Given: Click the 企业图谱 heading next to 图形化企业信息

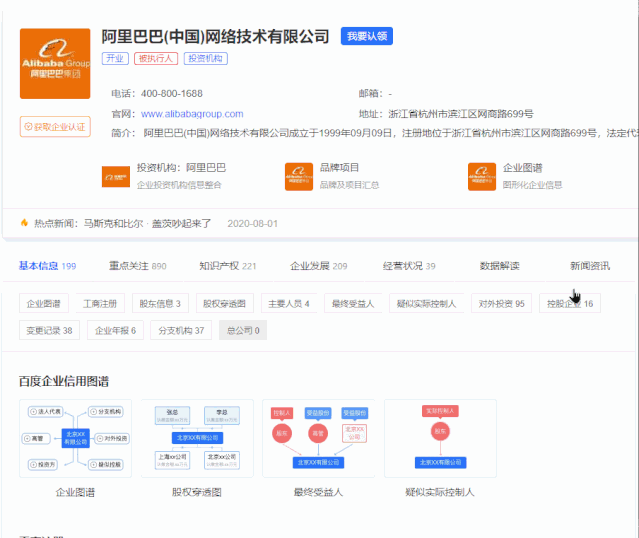Looking at the screenshot, I should (x=522, y=168).
